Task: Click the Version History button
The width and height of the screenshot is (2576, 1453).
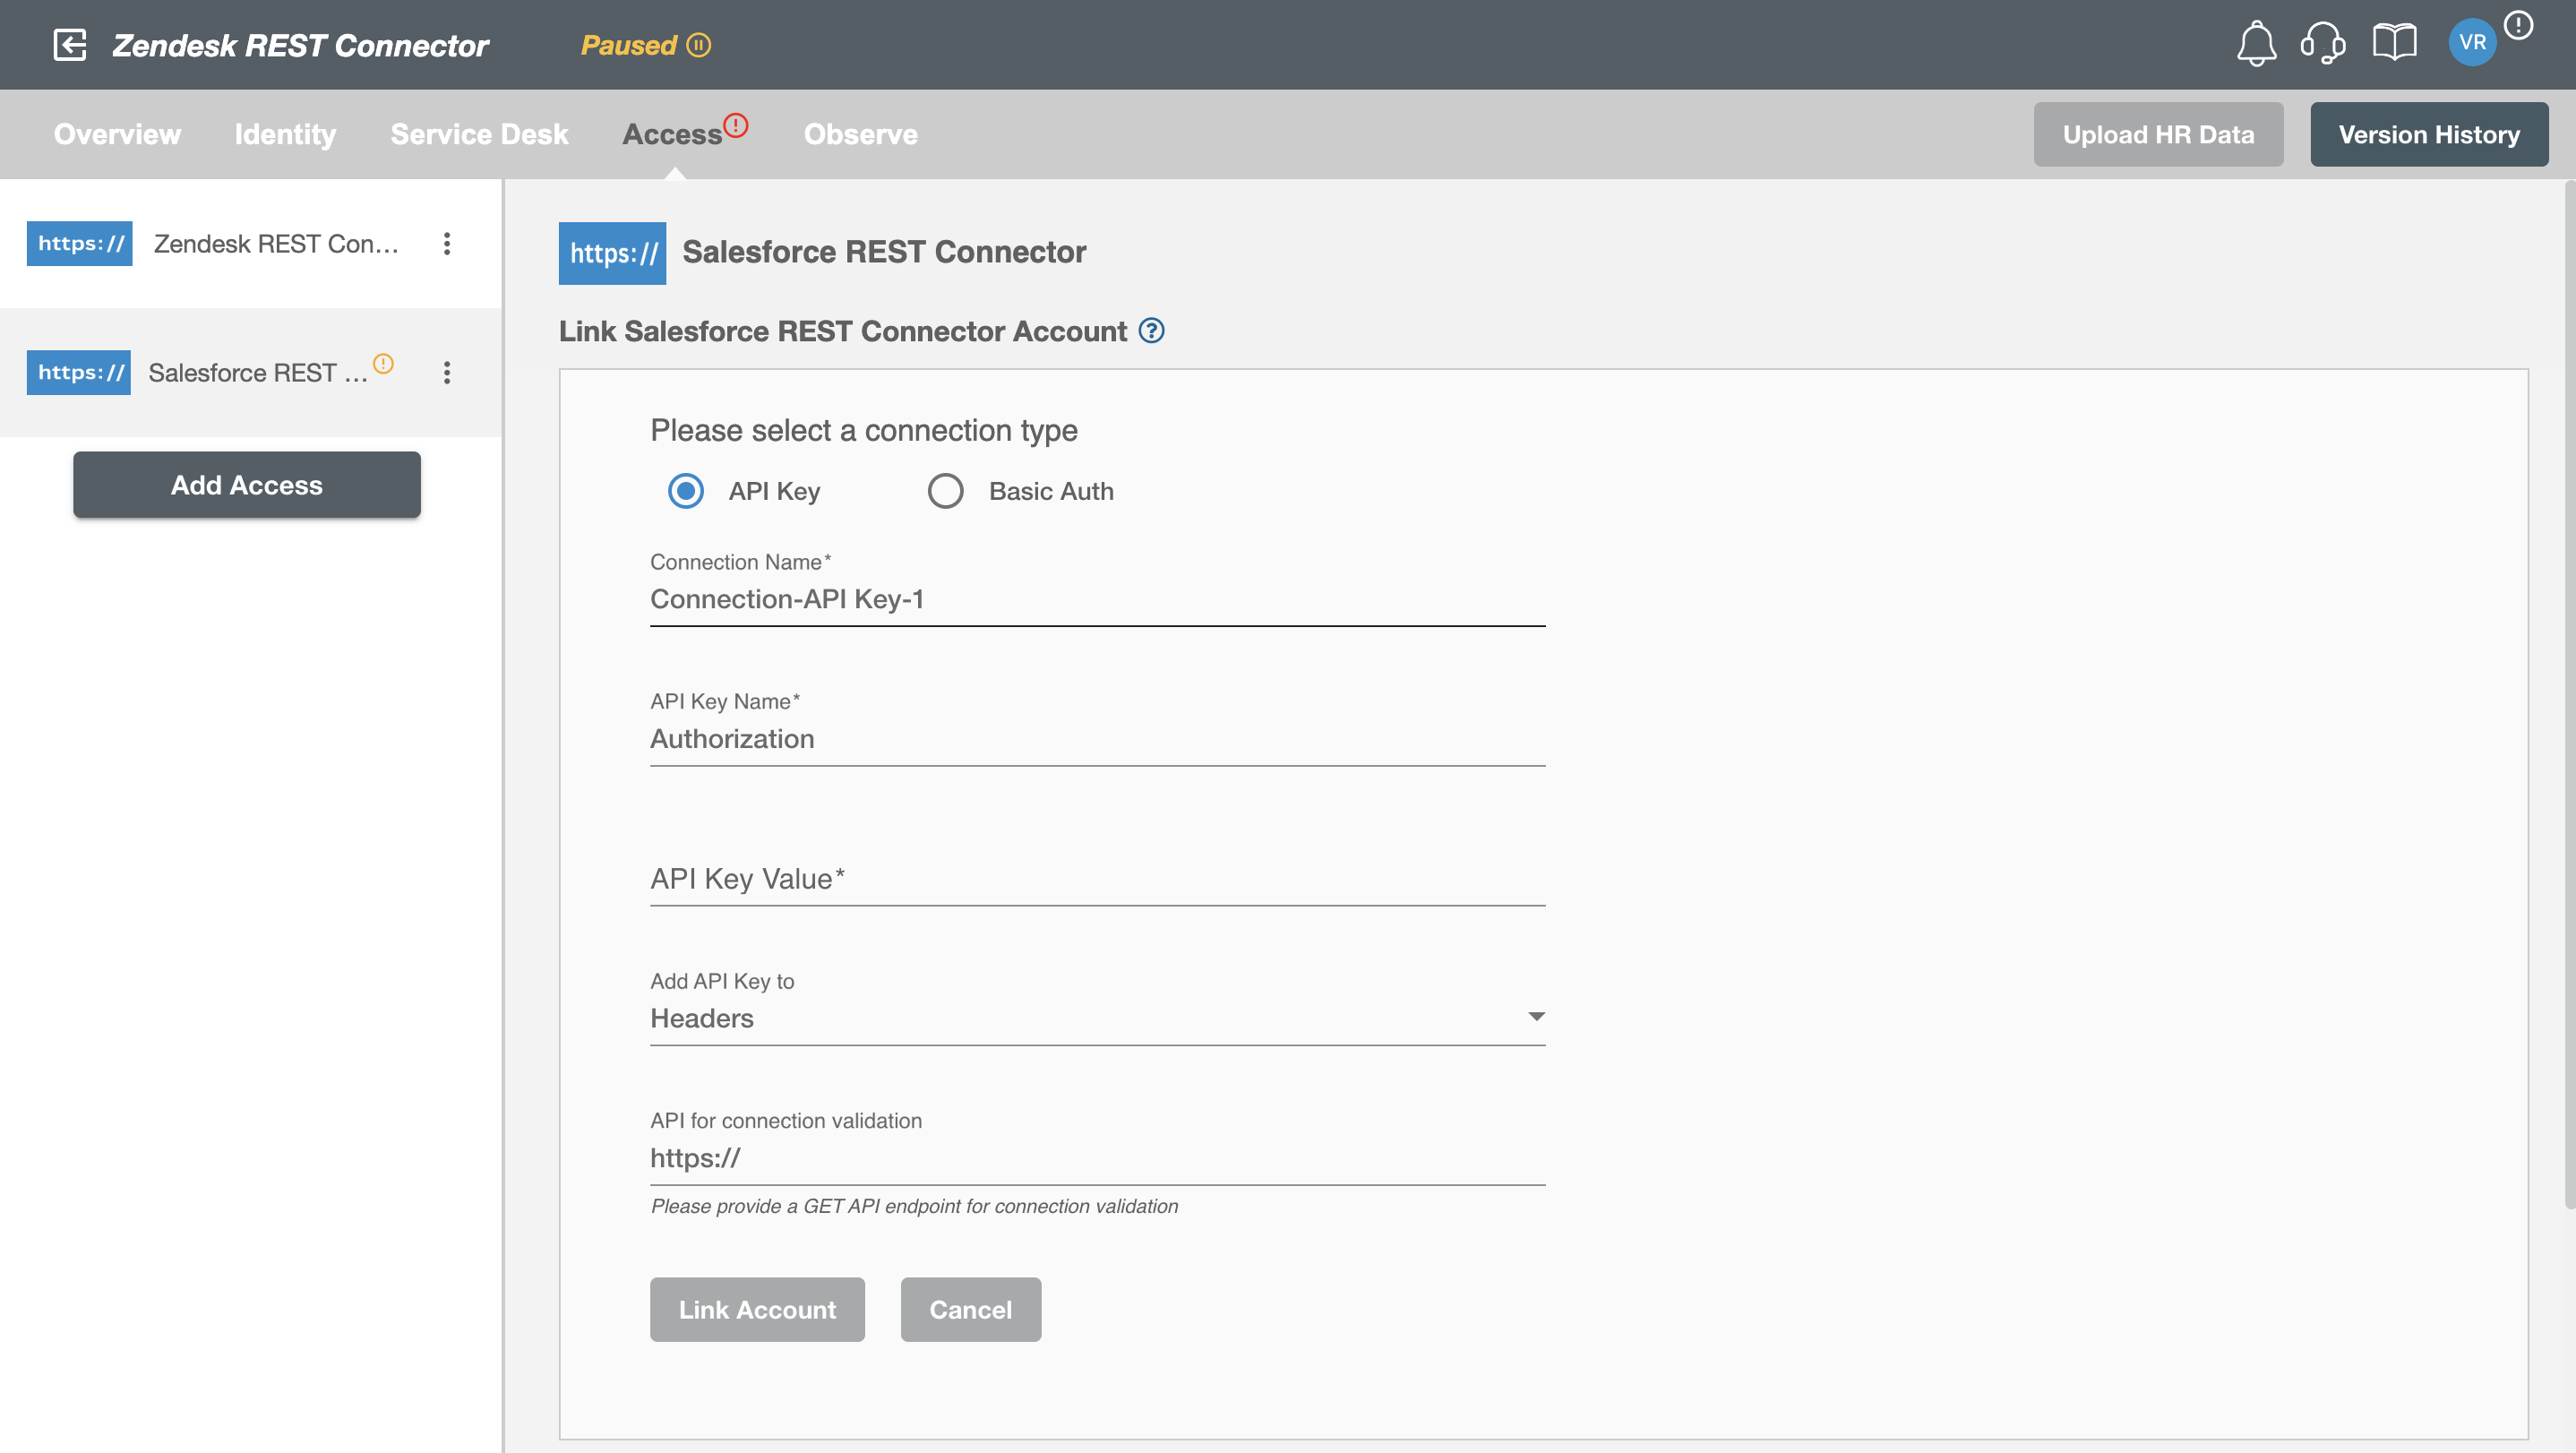Action: pos(2429,134)
